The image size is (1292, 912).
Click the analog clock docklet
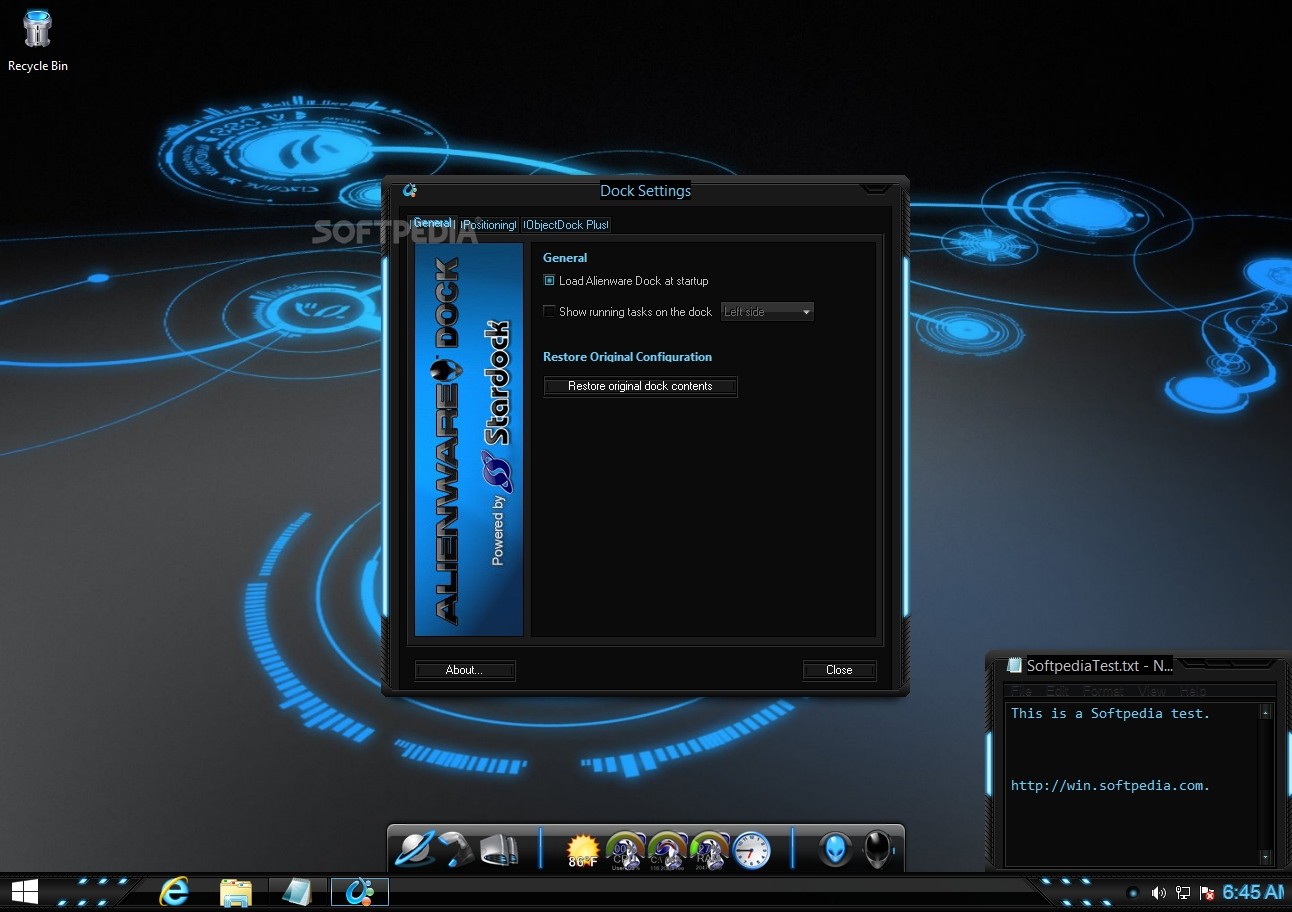coord(752,850)
